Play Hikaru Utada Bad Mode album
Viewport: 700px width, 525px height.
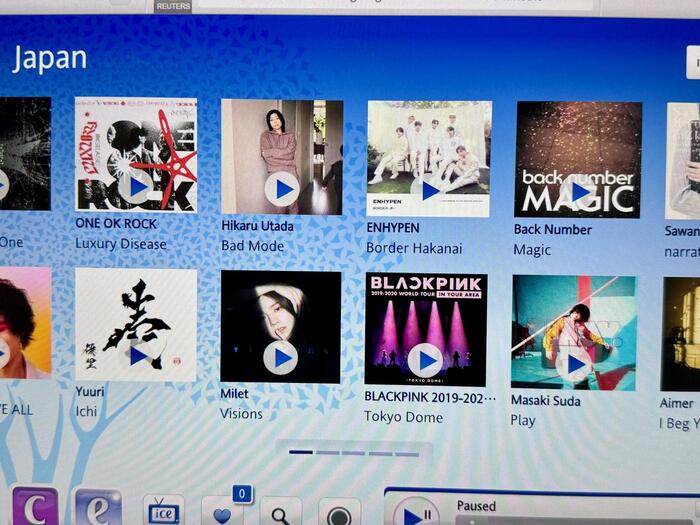point(282,189)
